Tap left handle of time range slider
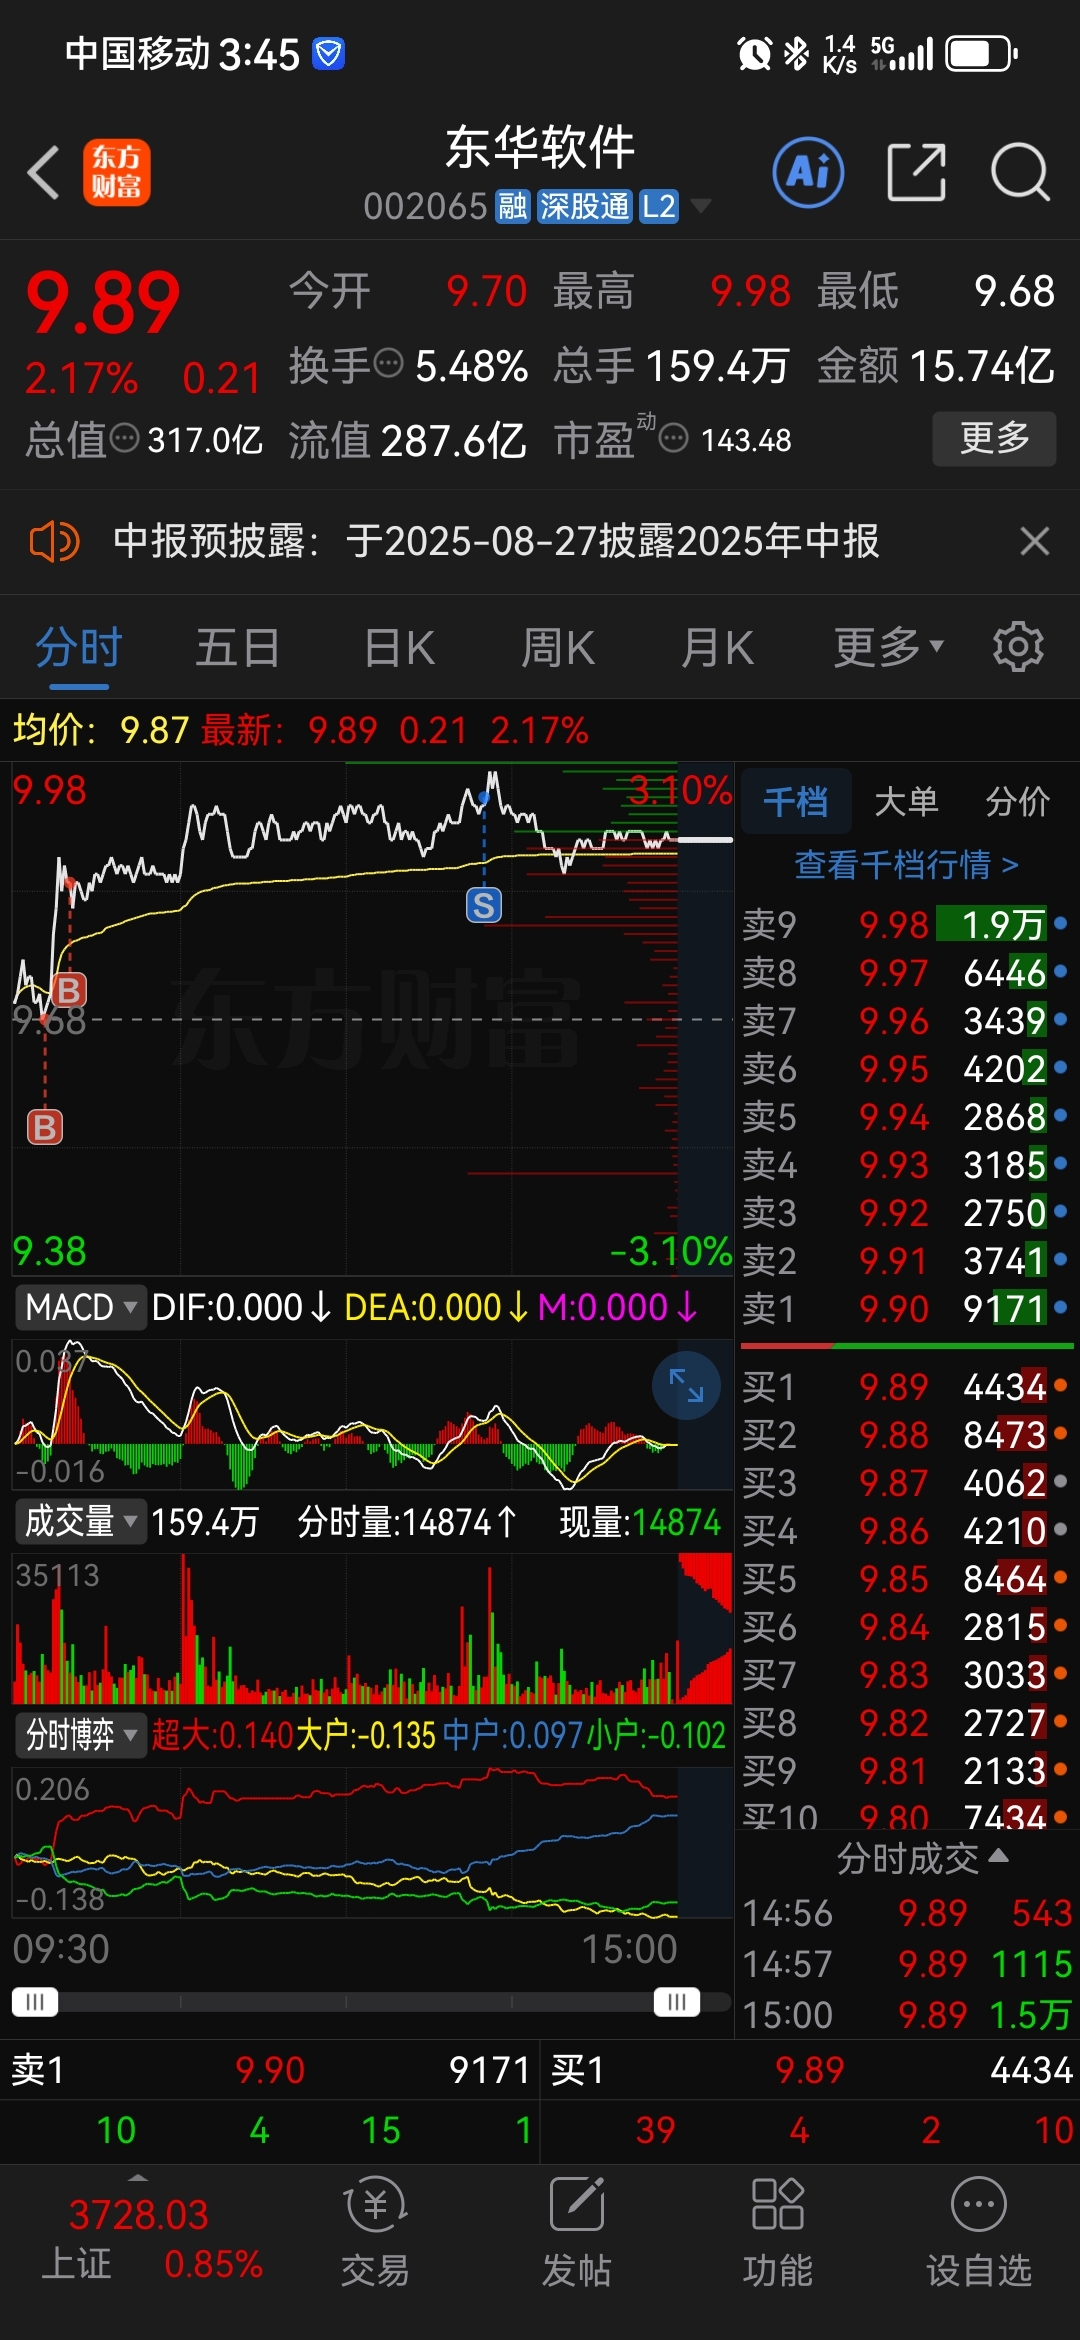The image size is (1080, 2340). [x=35, y=2002]
